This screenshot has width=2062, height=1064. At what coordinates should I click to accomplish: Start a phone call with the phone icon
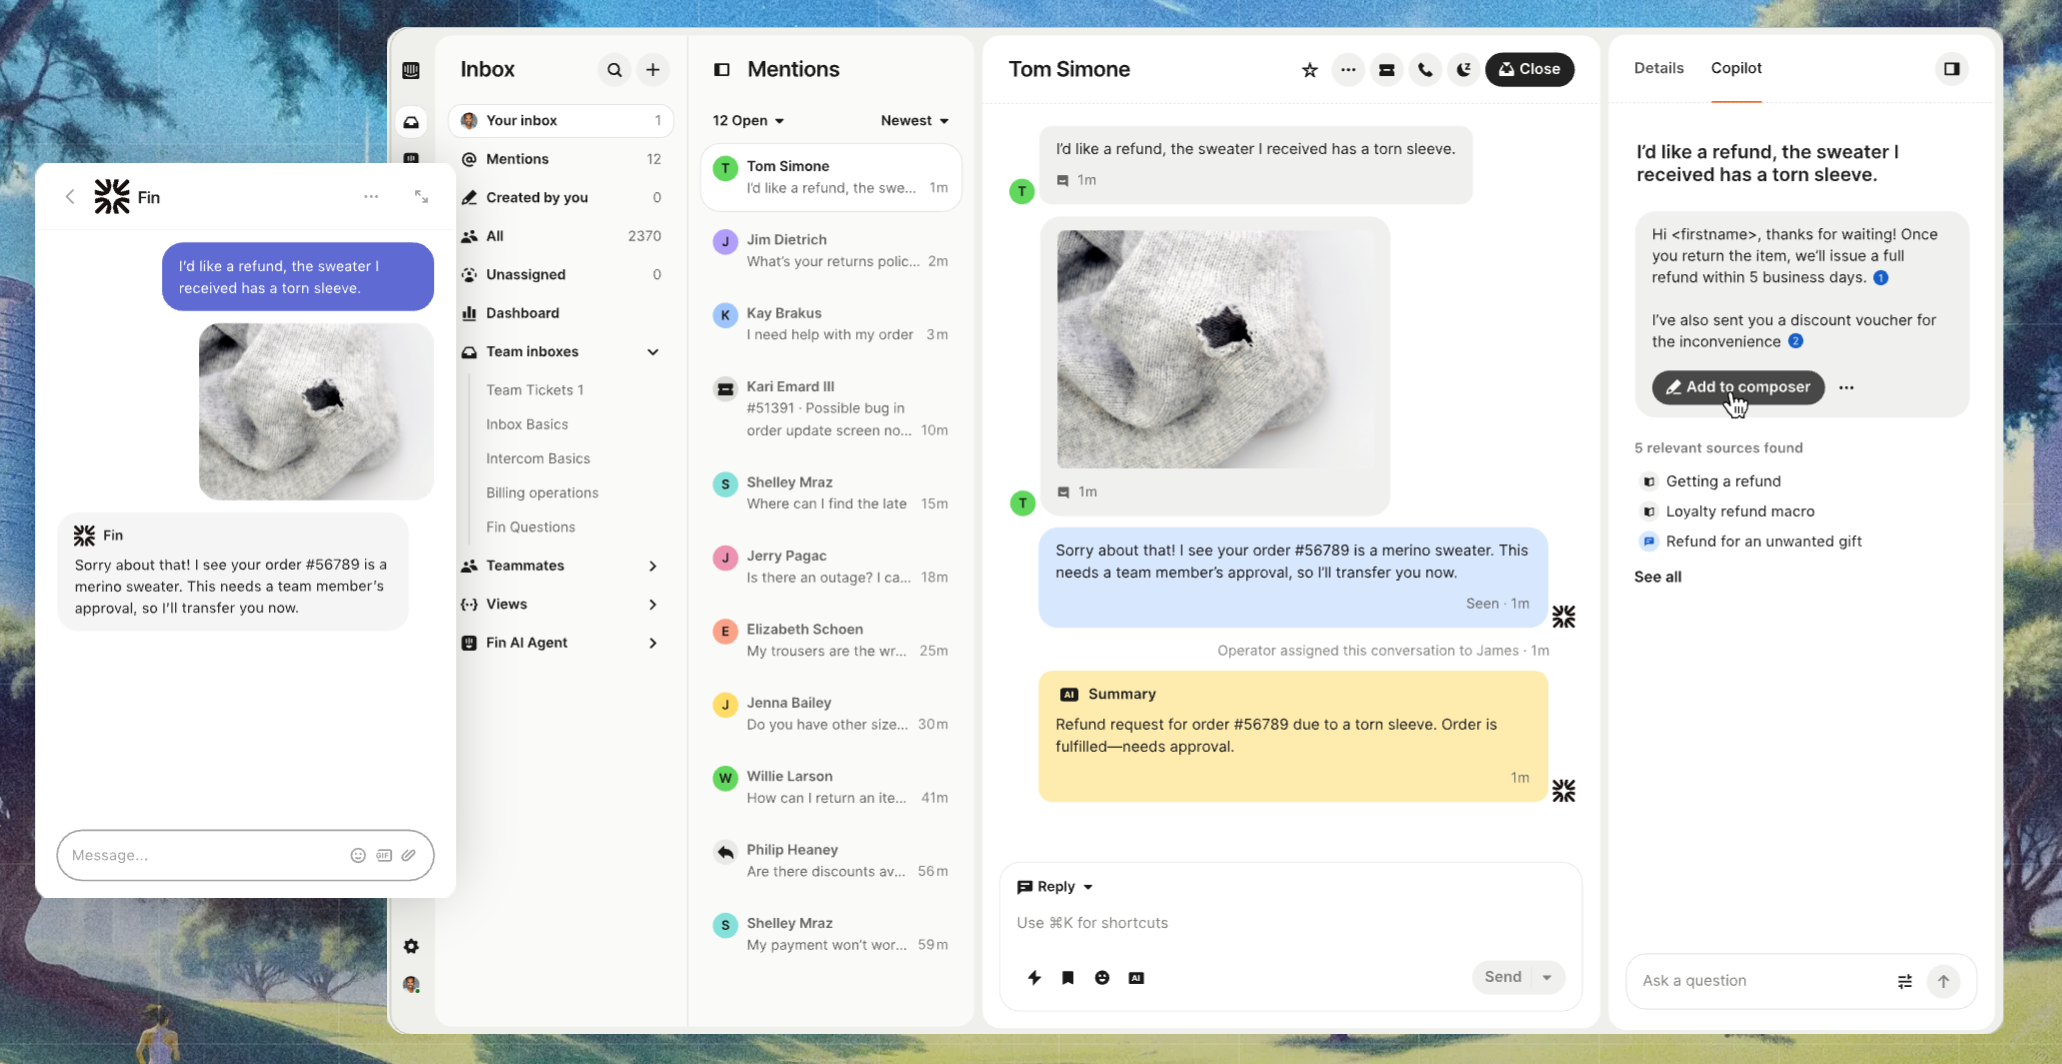[x=1425, y=70]
